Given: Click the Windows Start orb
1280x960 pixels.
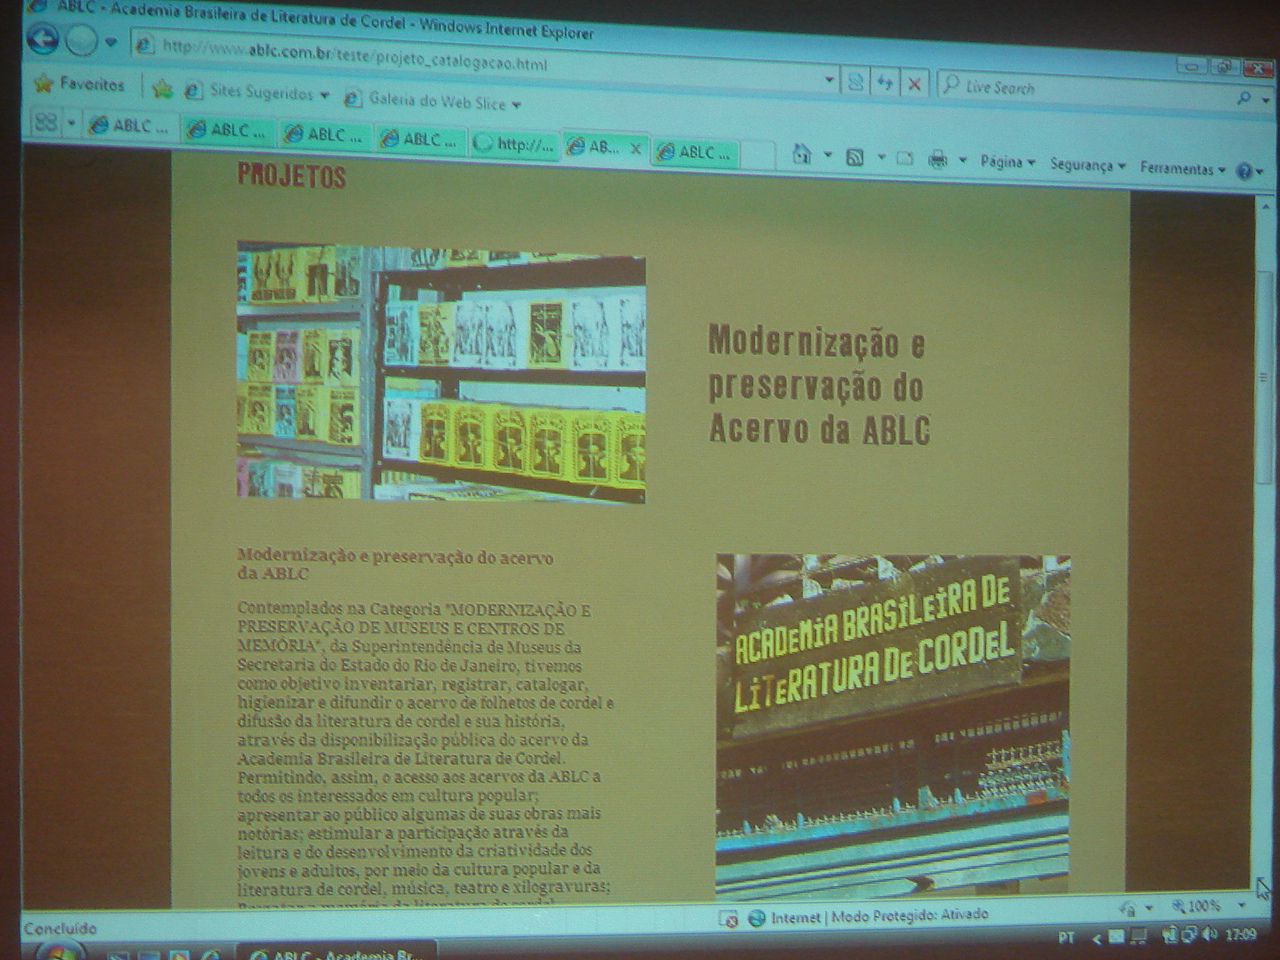Looking at the screenshot, I should pos(61,953).
